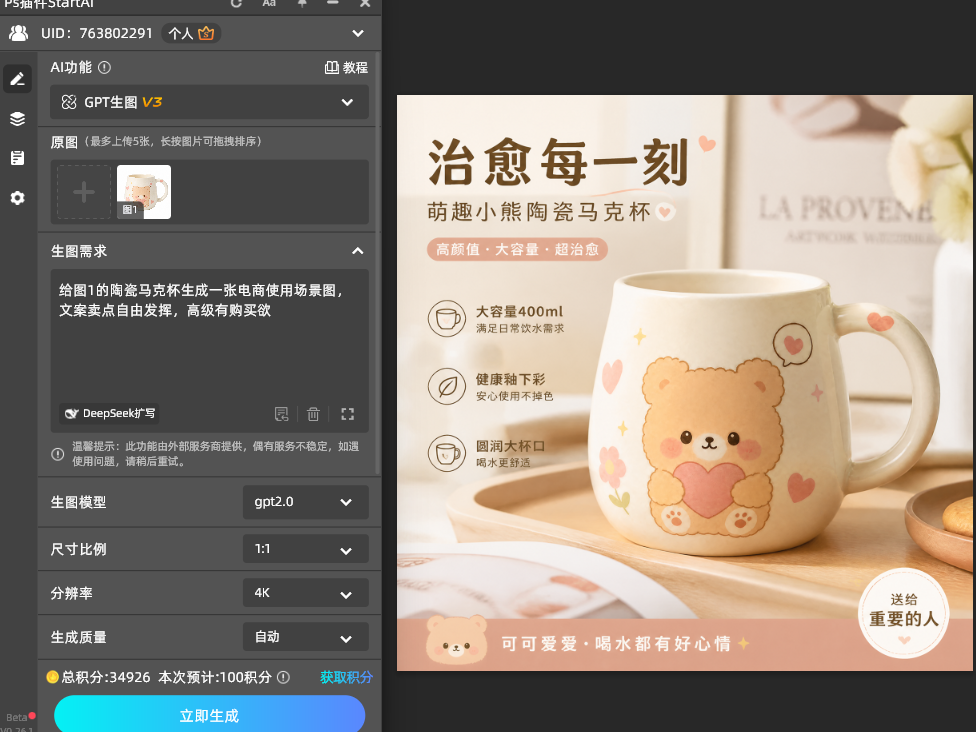Click the 分辨率 label
976x732 pixels.
pyautogui.click(x=72, y=593)
